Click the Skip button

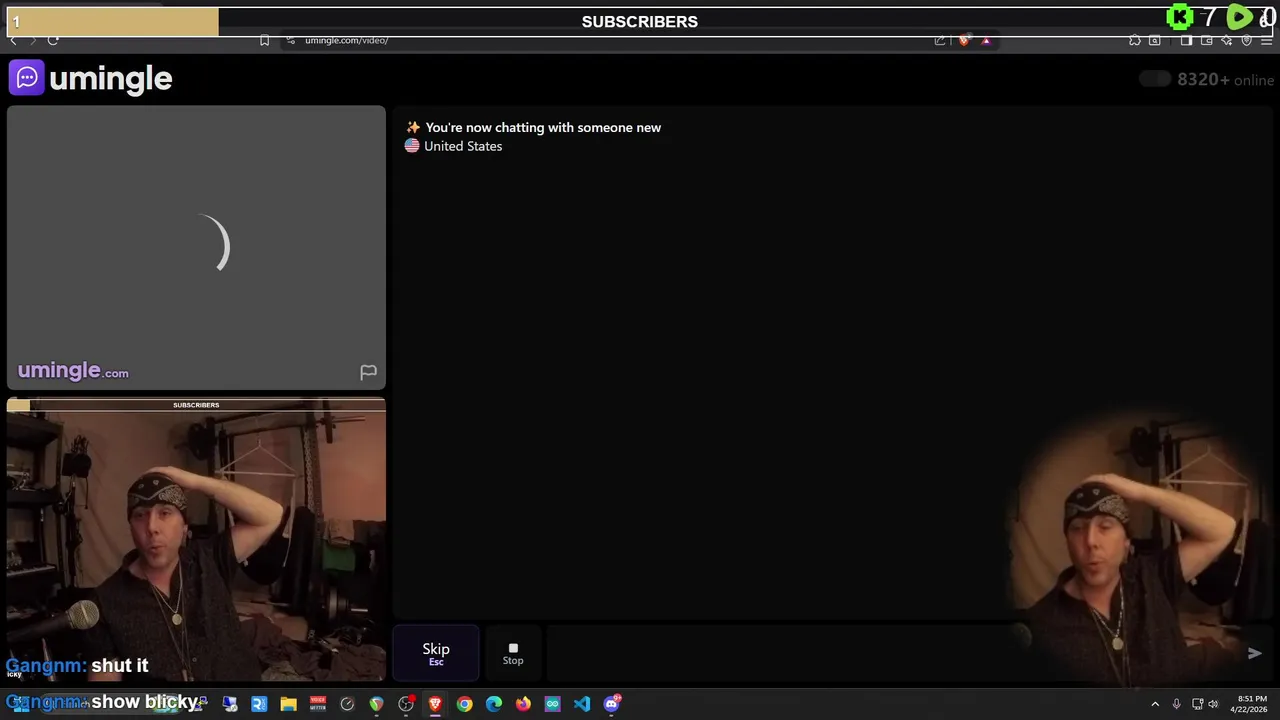(x=436, y=654)
